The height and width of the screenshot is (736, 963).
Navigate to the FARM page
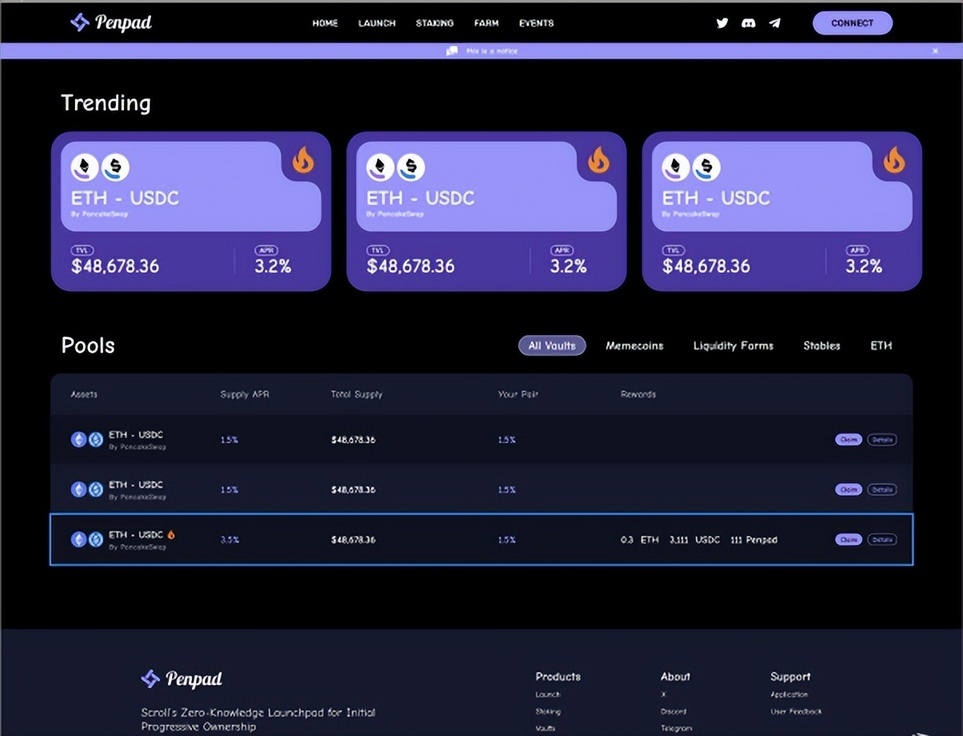[x=486, y=23]
